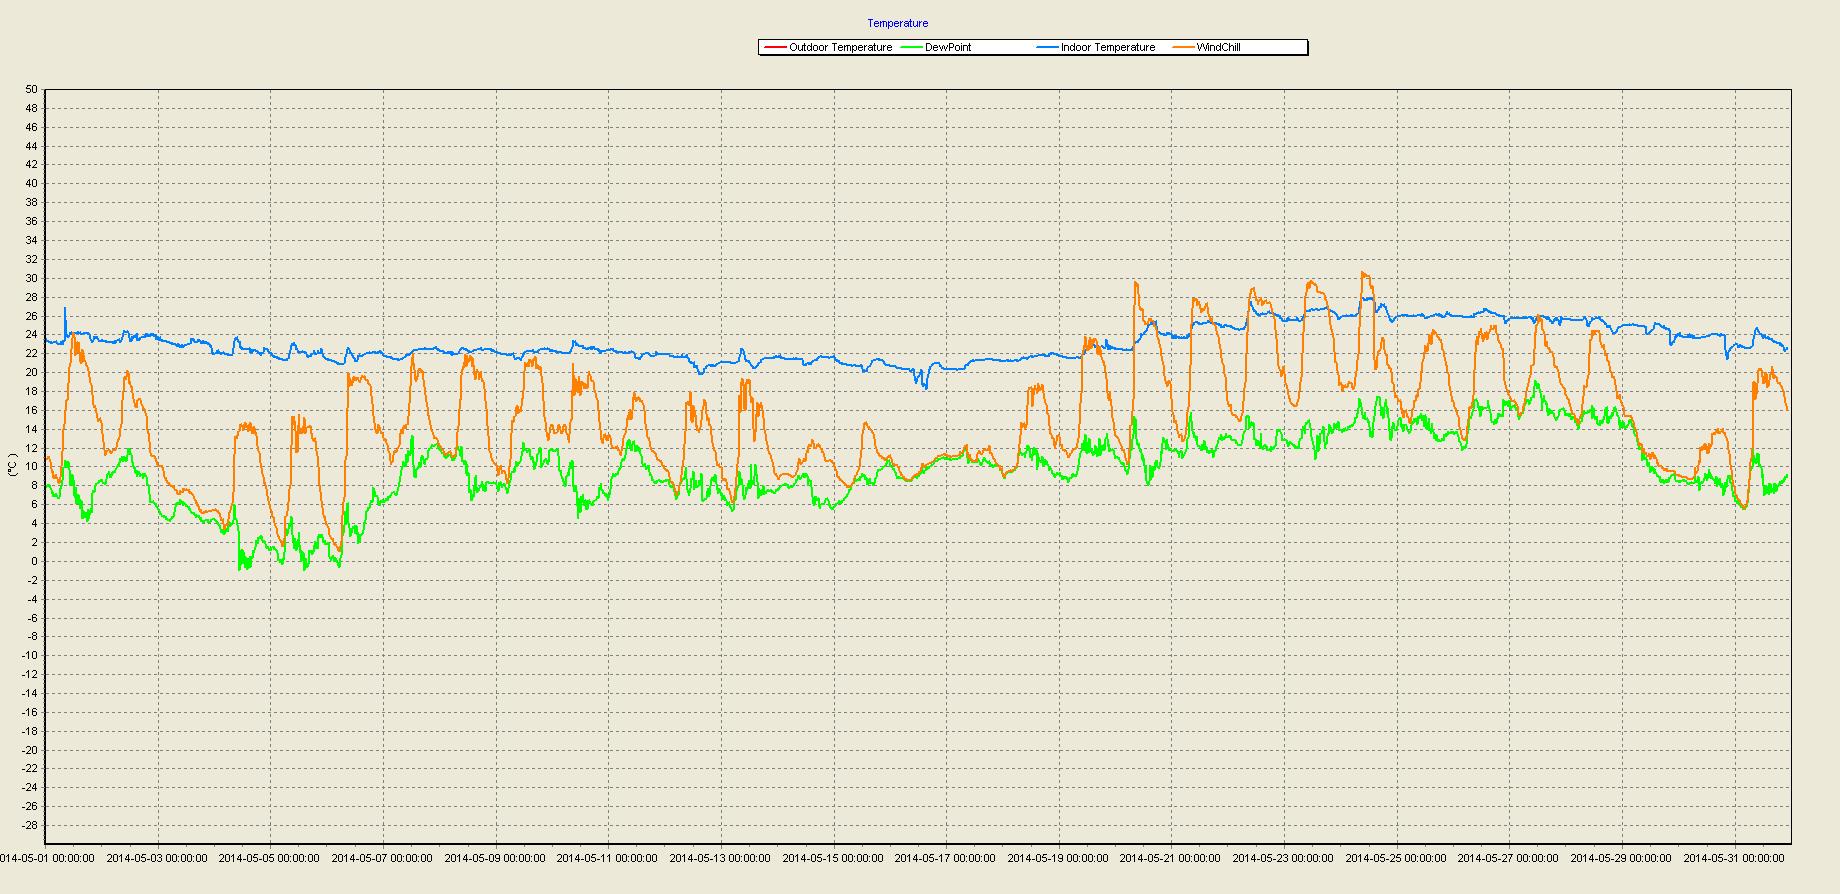Click the 2014-05-11 00:00:00 axis label
Image resolution: width=1840 pixels, height=894 pixels.
pos(607,858)
